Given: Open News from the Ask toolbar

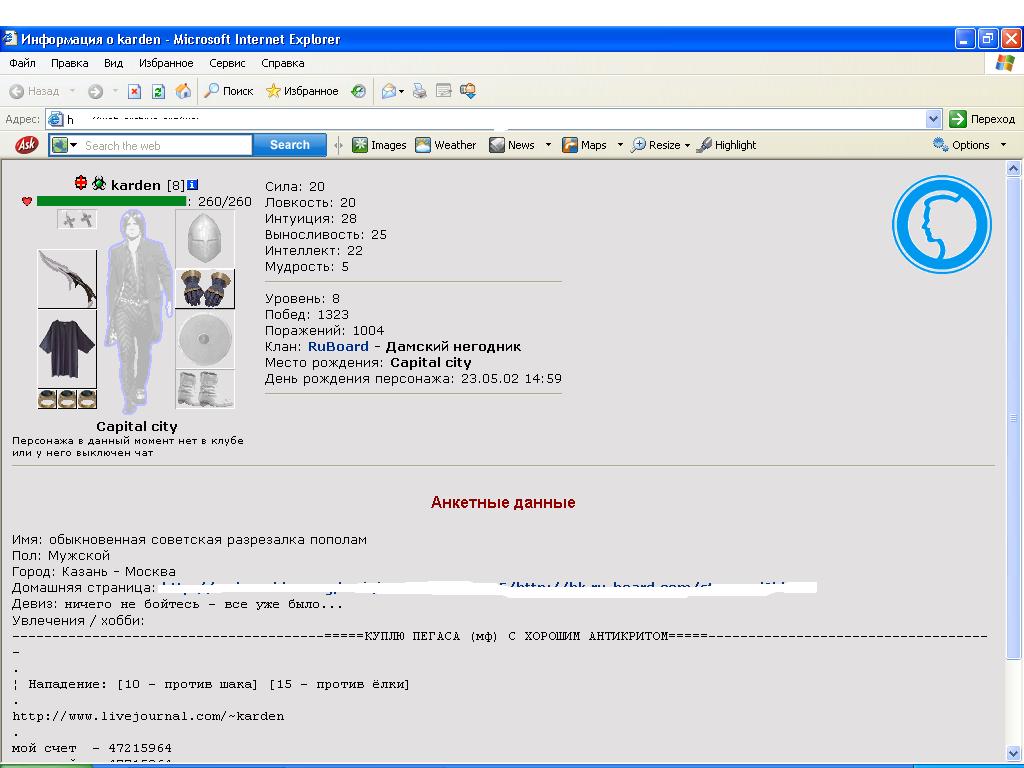Looking at the screenshot, I should (512, 145).
